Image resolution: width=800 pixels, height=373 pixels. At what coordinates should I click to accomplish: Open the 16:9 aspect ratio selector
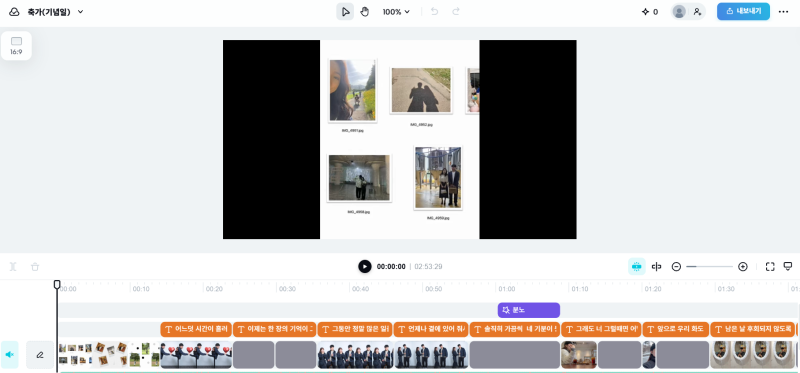16,45
